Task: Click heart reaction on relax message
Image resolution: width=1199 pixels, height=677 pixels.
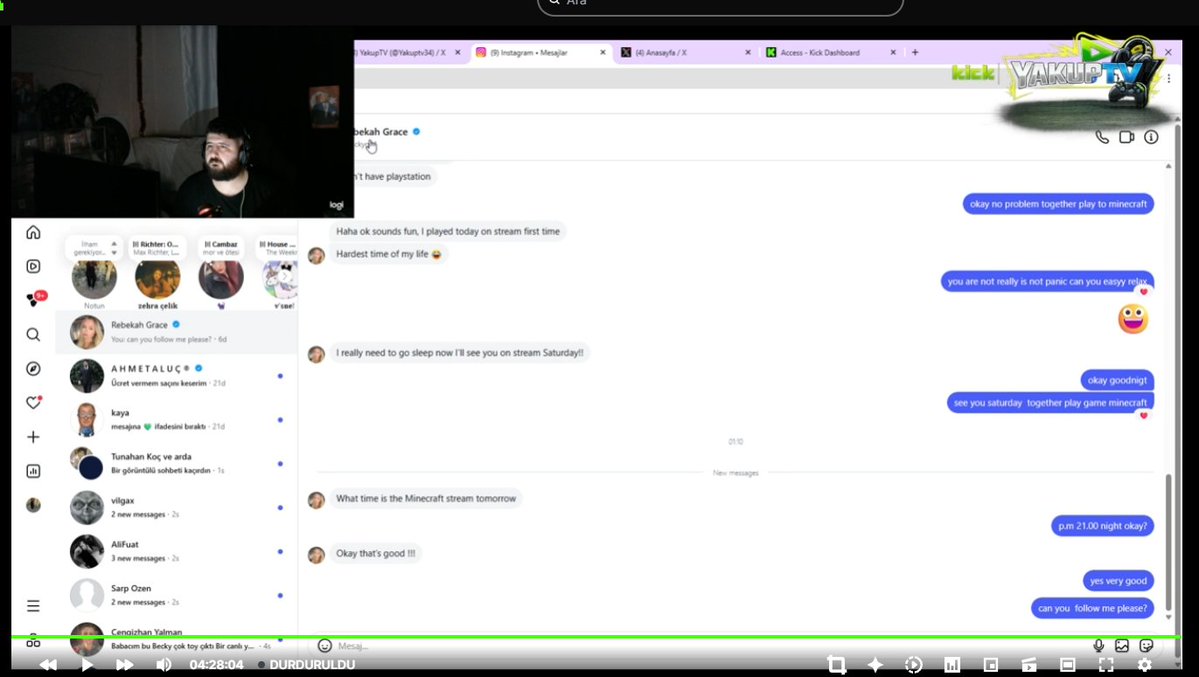Action: coord(1144,291)
